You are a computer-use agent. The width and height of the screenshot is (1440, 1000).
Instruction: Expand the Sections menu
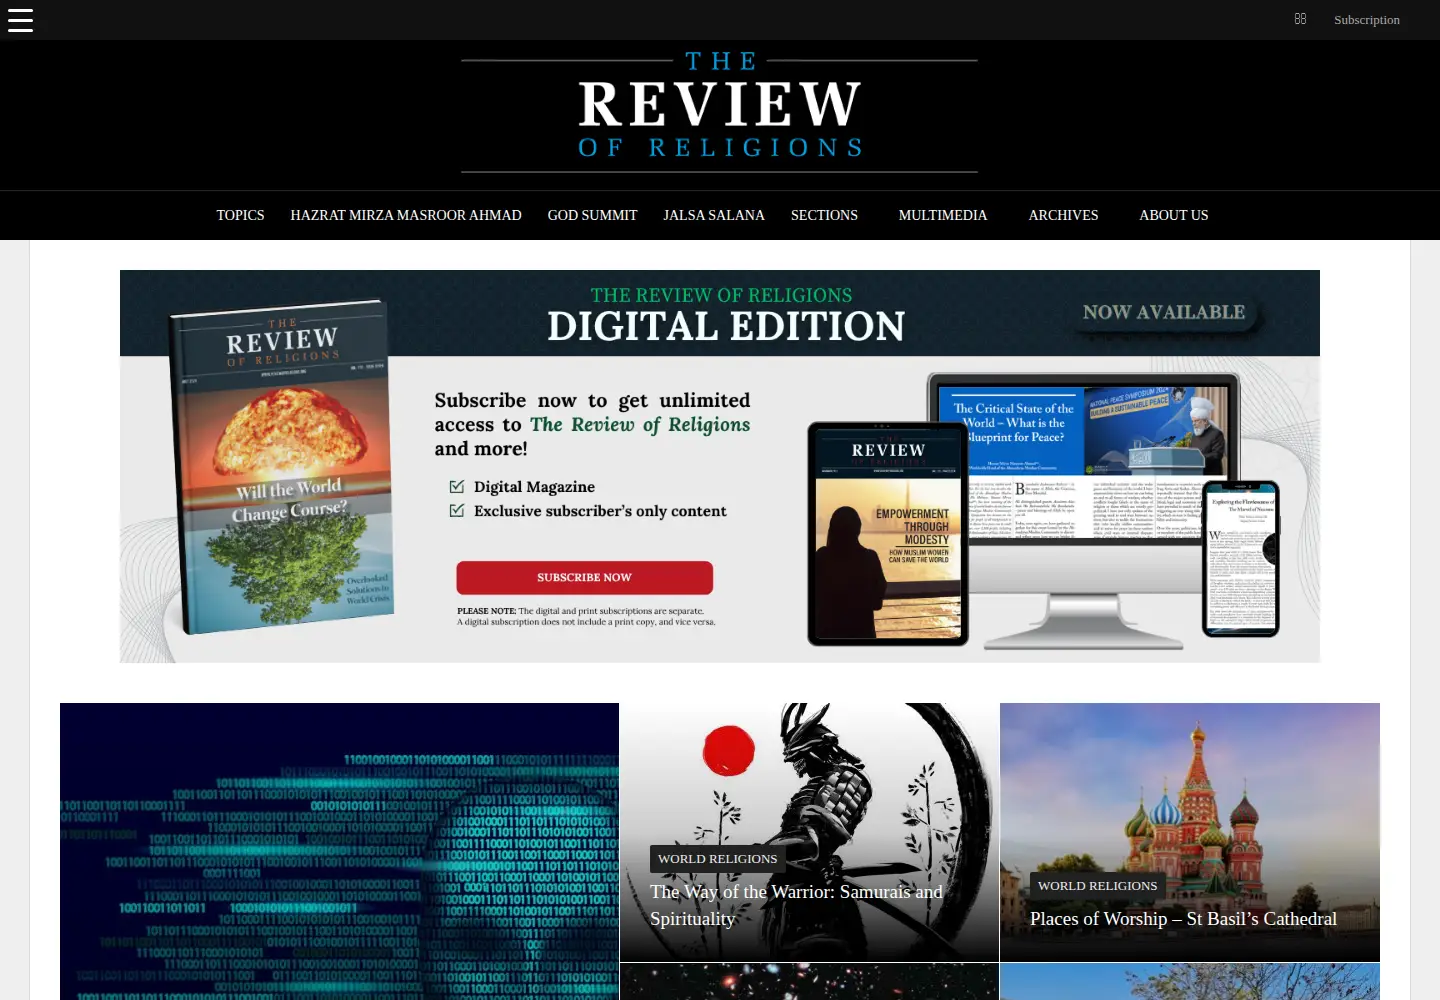(x=824, y=215)
